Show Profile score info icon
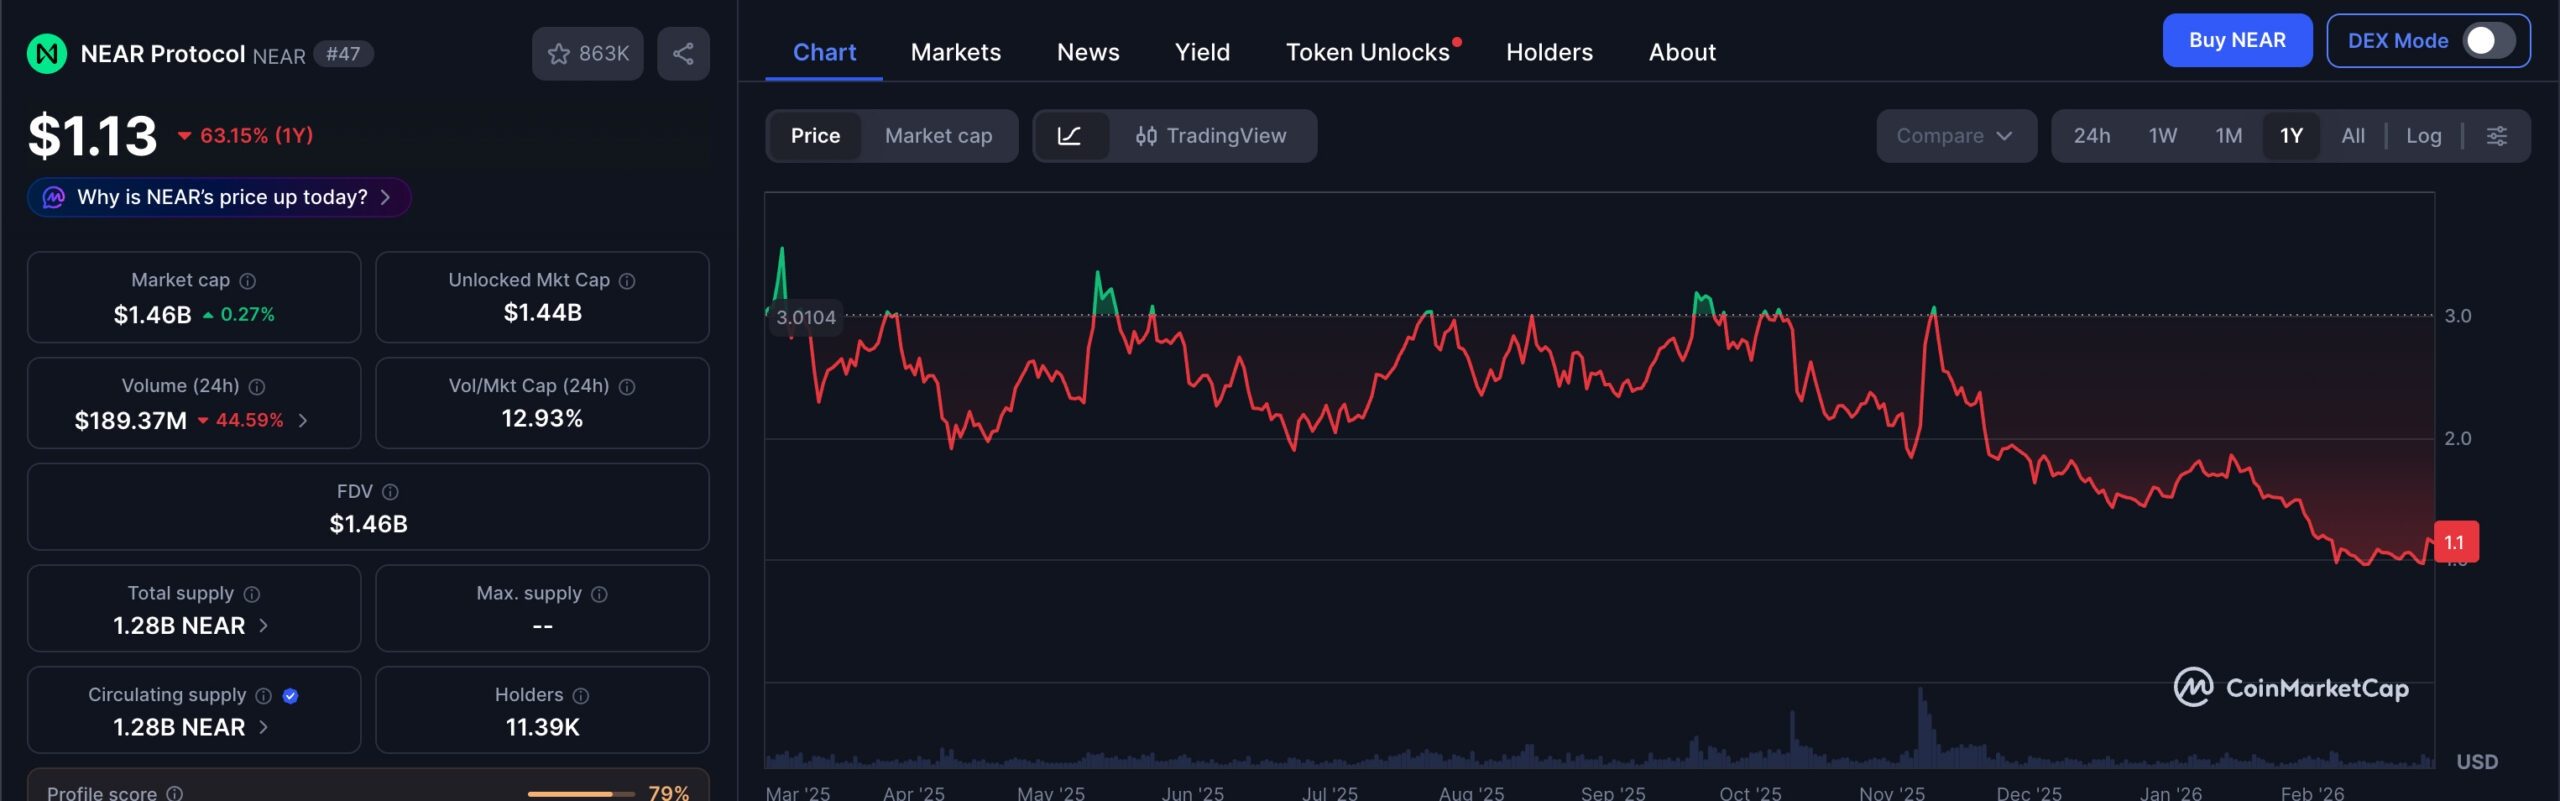 coord(175,794)
